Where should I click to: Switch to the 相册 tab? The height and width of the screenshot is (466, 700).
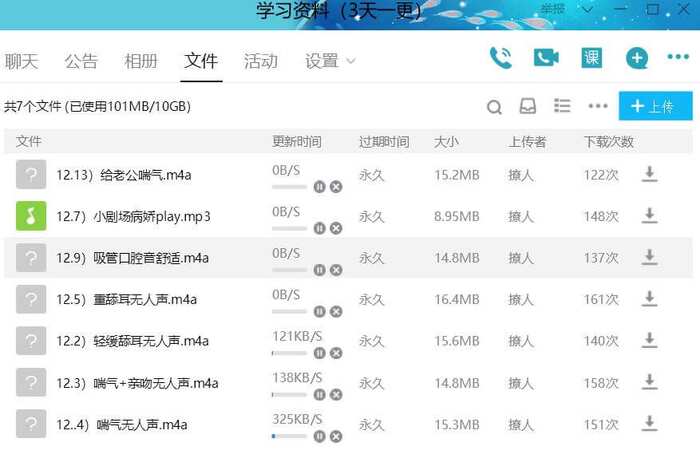click(141, 61)
